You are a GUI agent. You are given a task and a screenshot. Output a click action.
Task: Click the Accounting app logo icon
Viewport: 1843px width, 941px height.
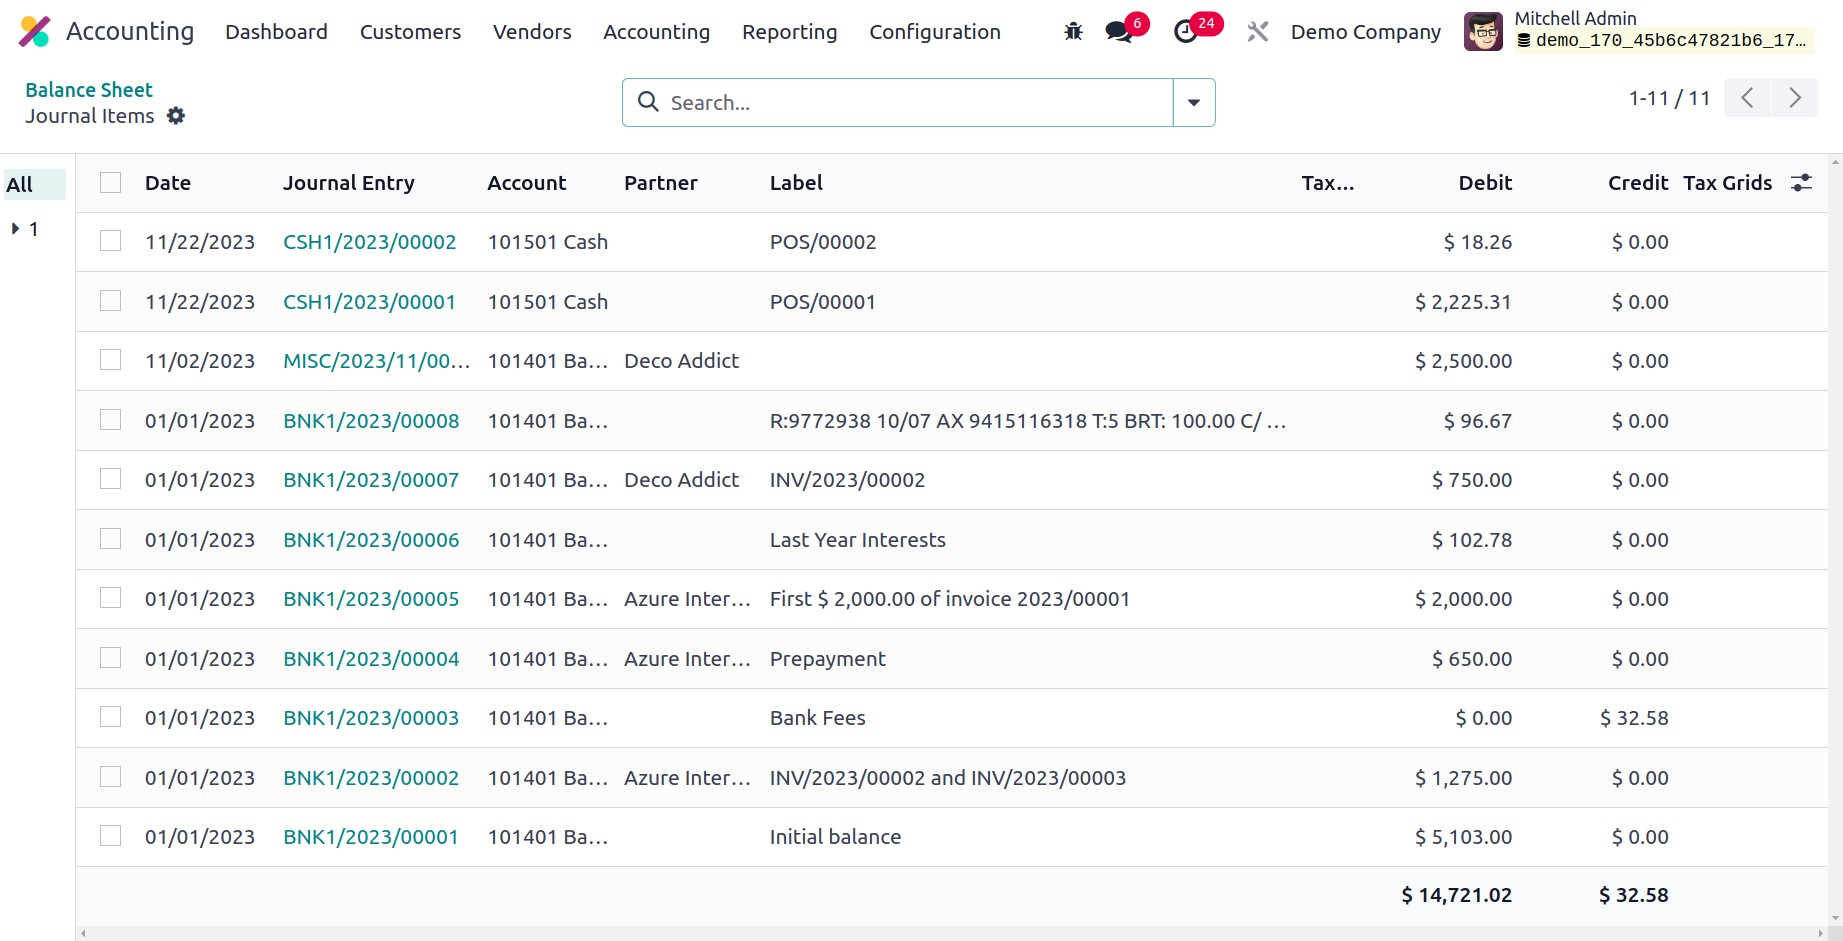[34, 32]
